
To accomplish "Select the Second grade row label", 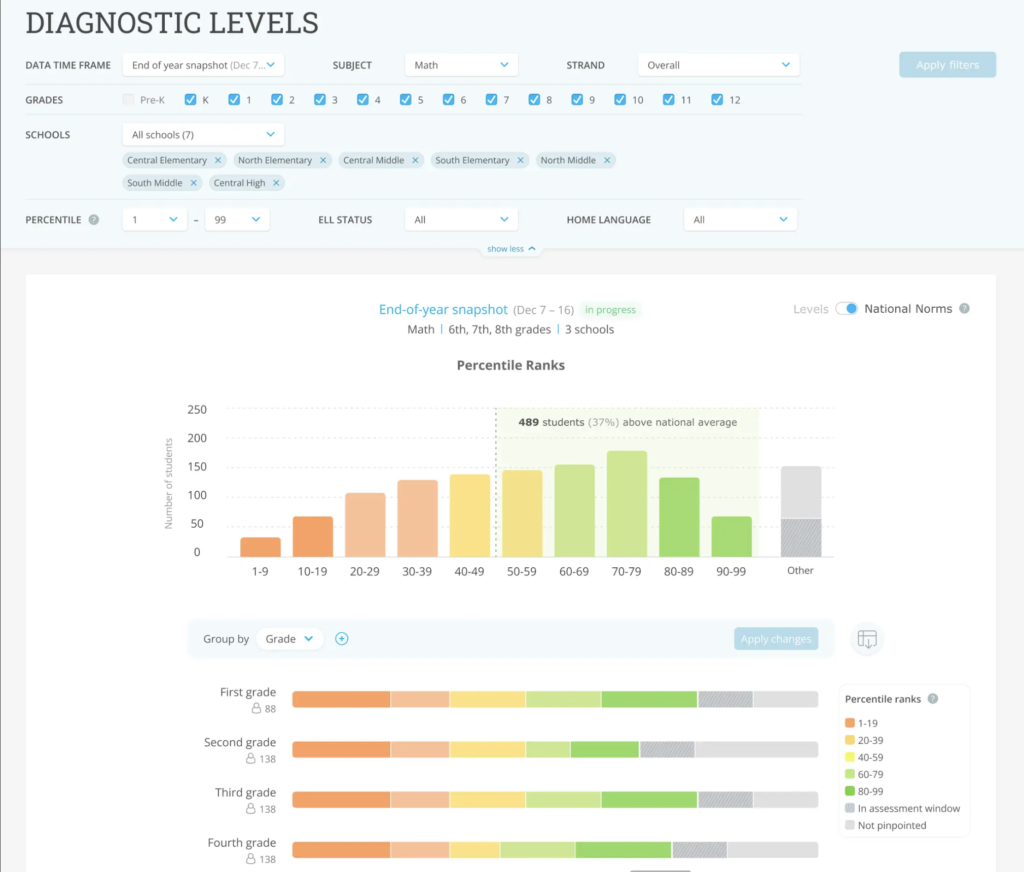I will click(x=240, y=742).
